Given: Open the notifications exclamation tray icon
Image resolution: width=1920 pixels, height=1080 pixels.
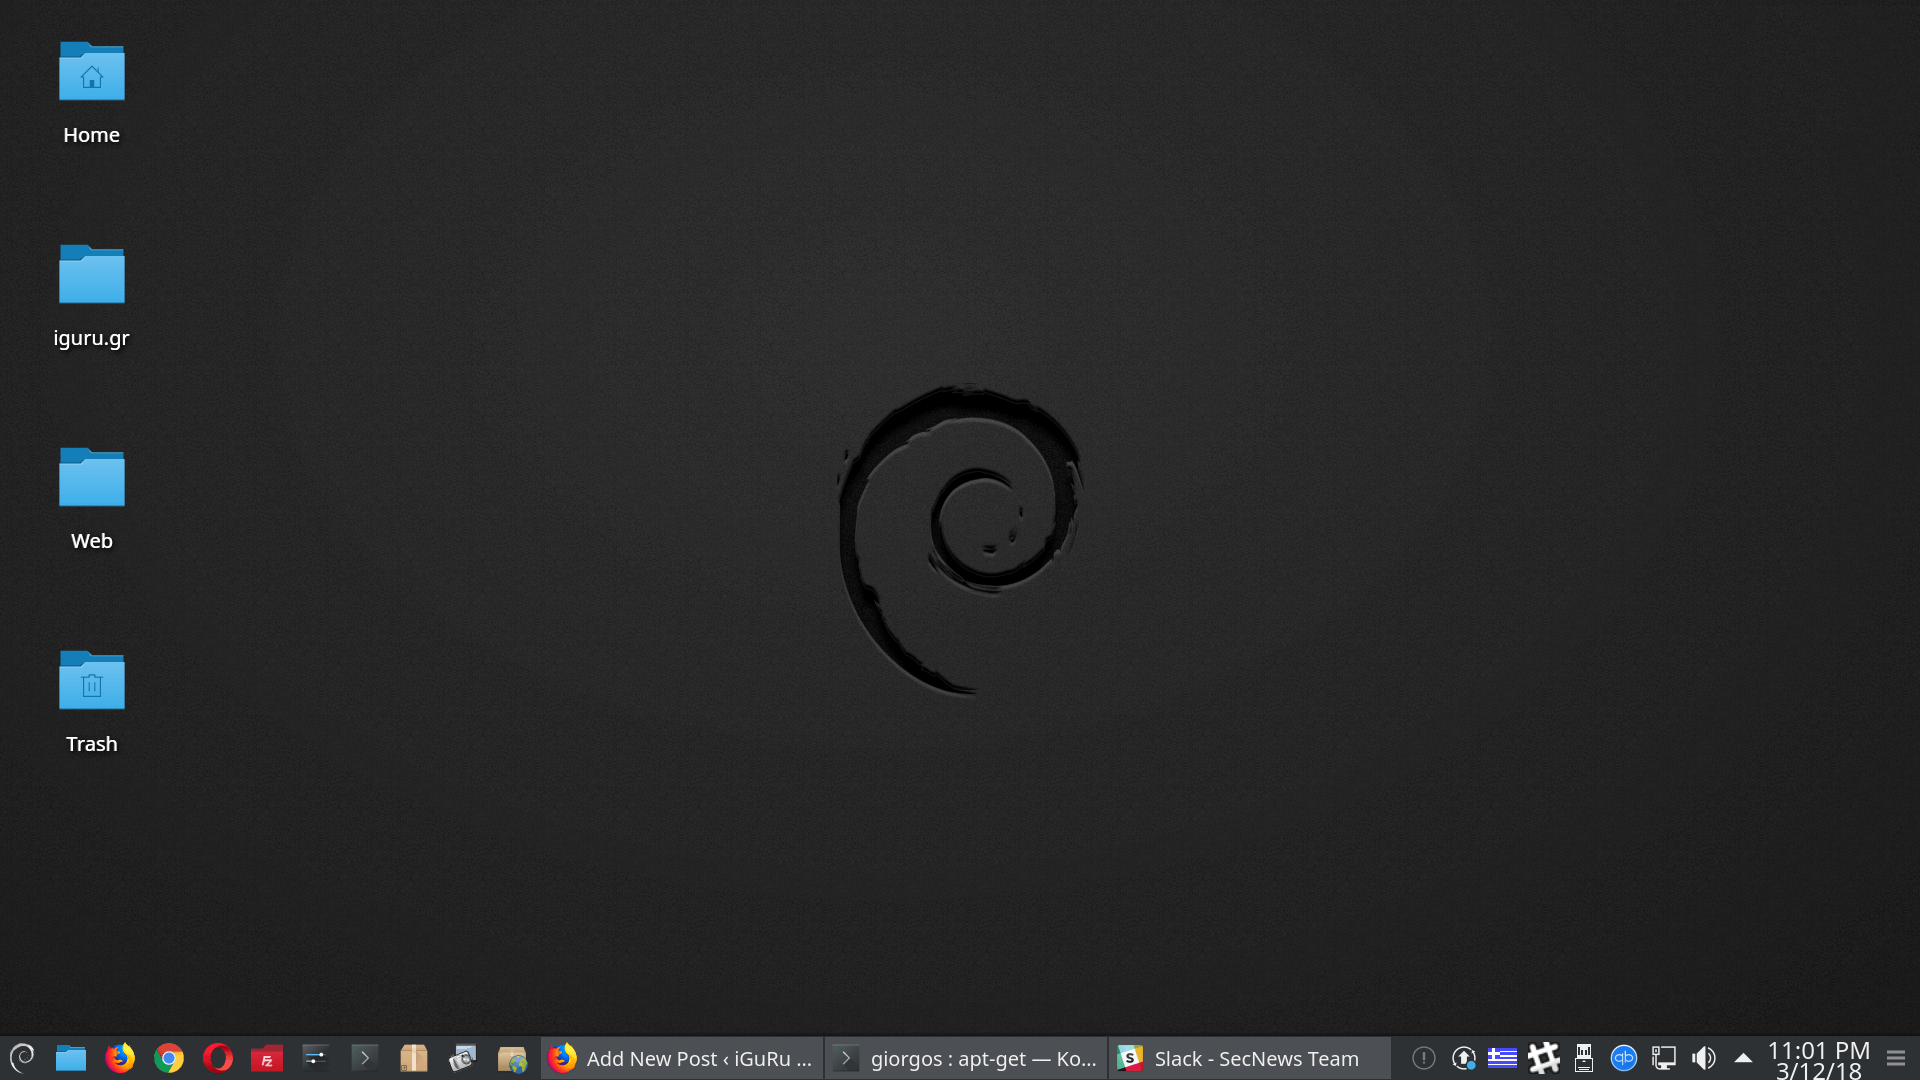Looking at the screenshot, I should (x=1424, y=1058).
